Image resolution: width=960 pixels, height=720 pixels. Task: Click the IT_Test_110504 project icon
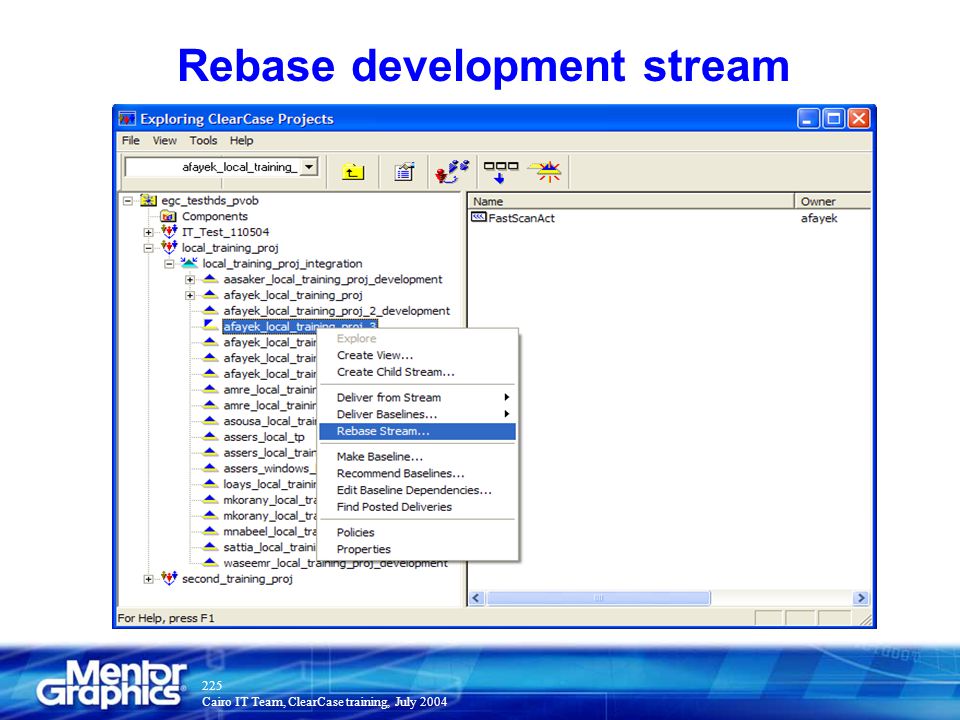[x=170, y=231]
